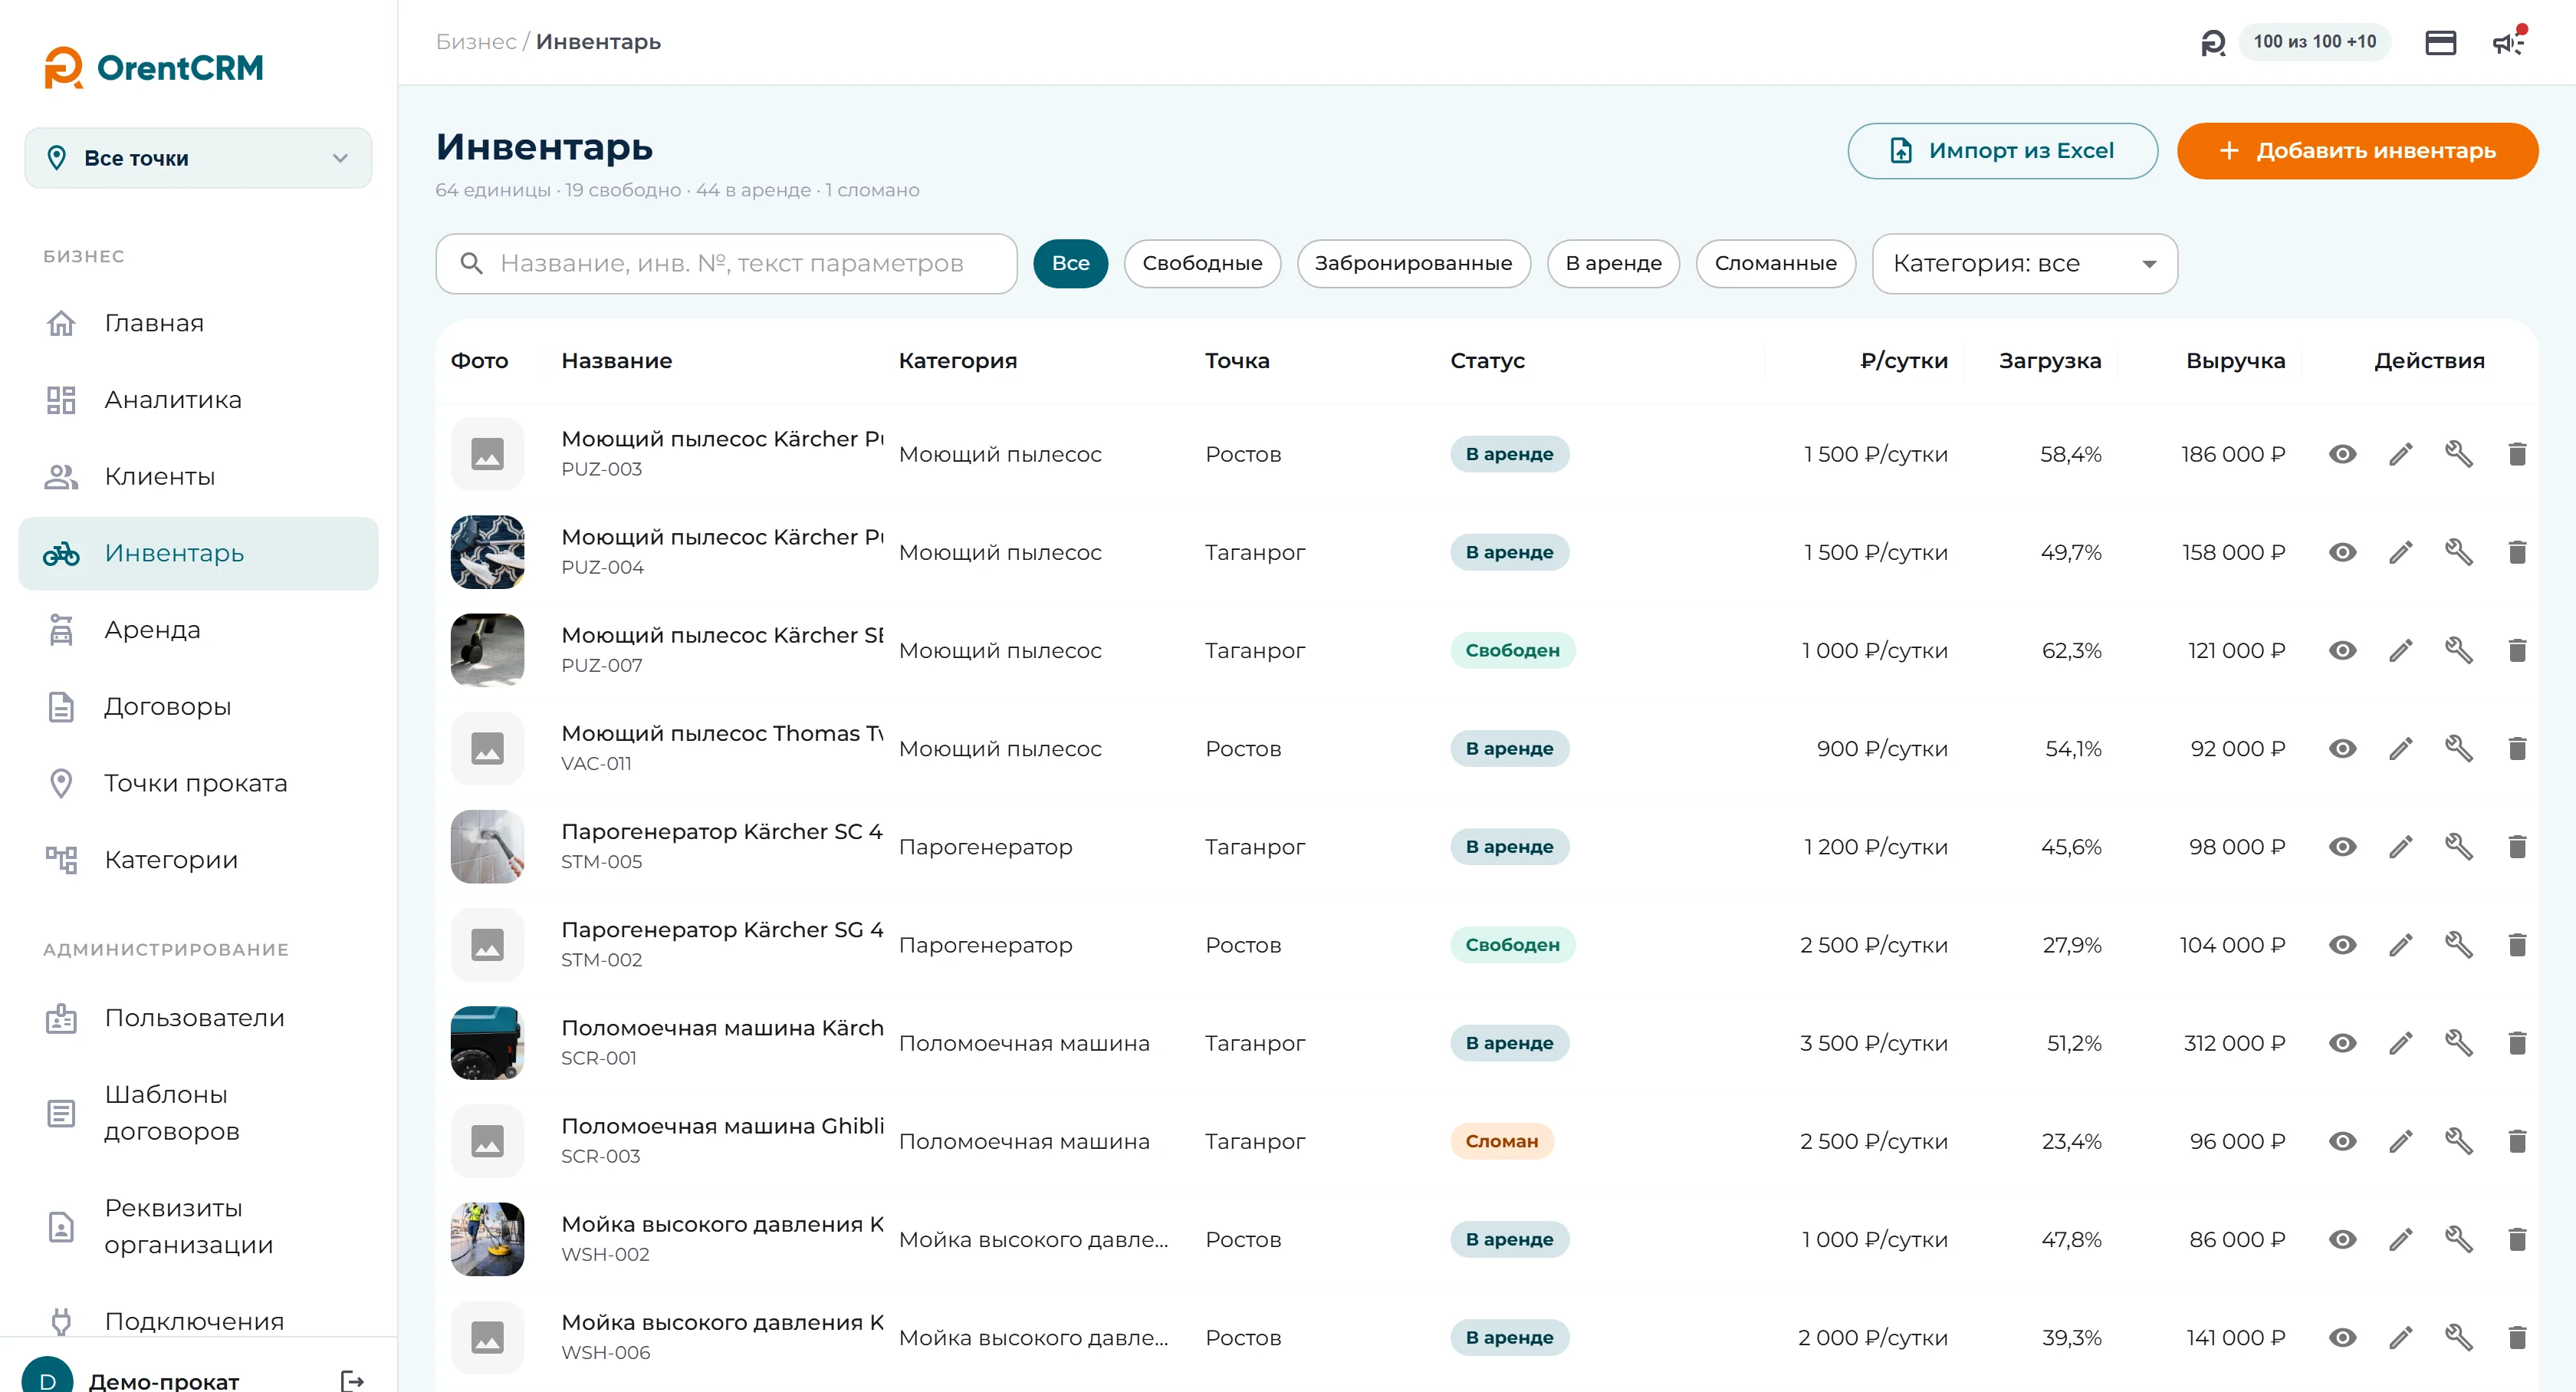The width and height of the screenshot is (2576, 1392).
Task: Go to Клиенты section
Action: (198, 476)
